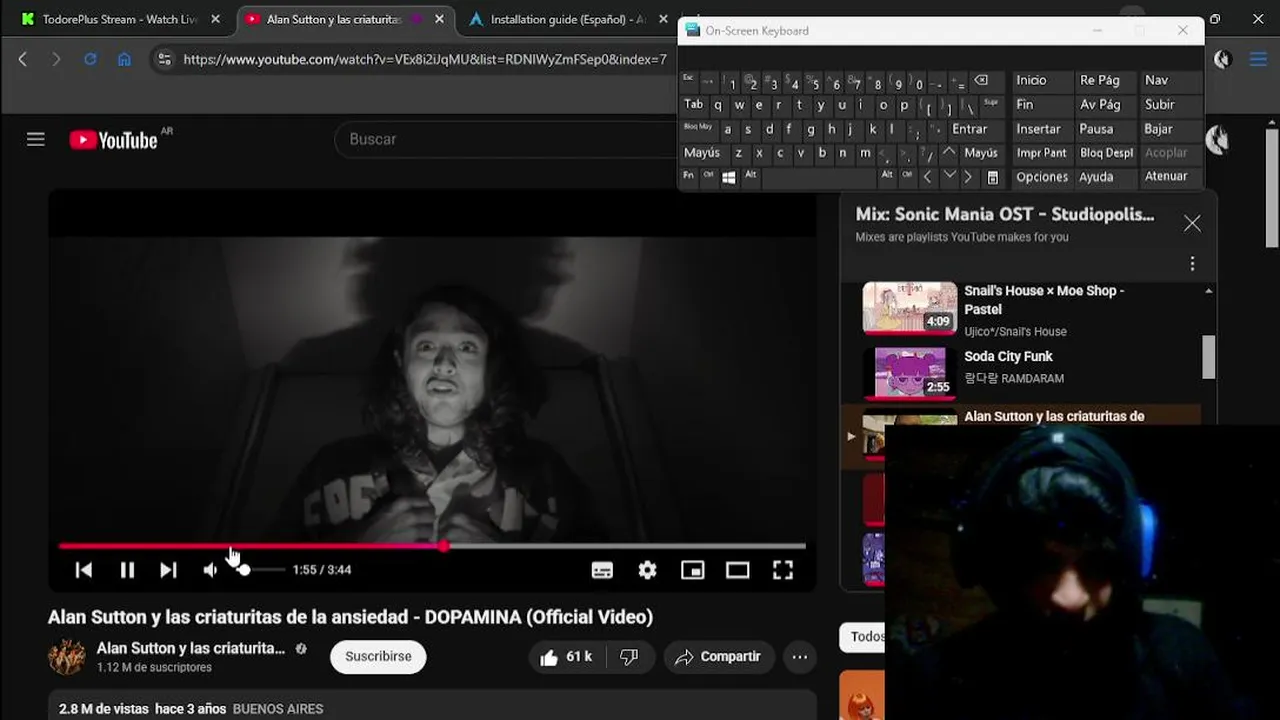Viewport: 1280px width, 720px height.
Task: Switch to theater mode view
Action: 738,570
